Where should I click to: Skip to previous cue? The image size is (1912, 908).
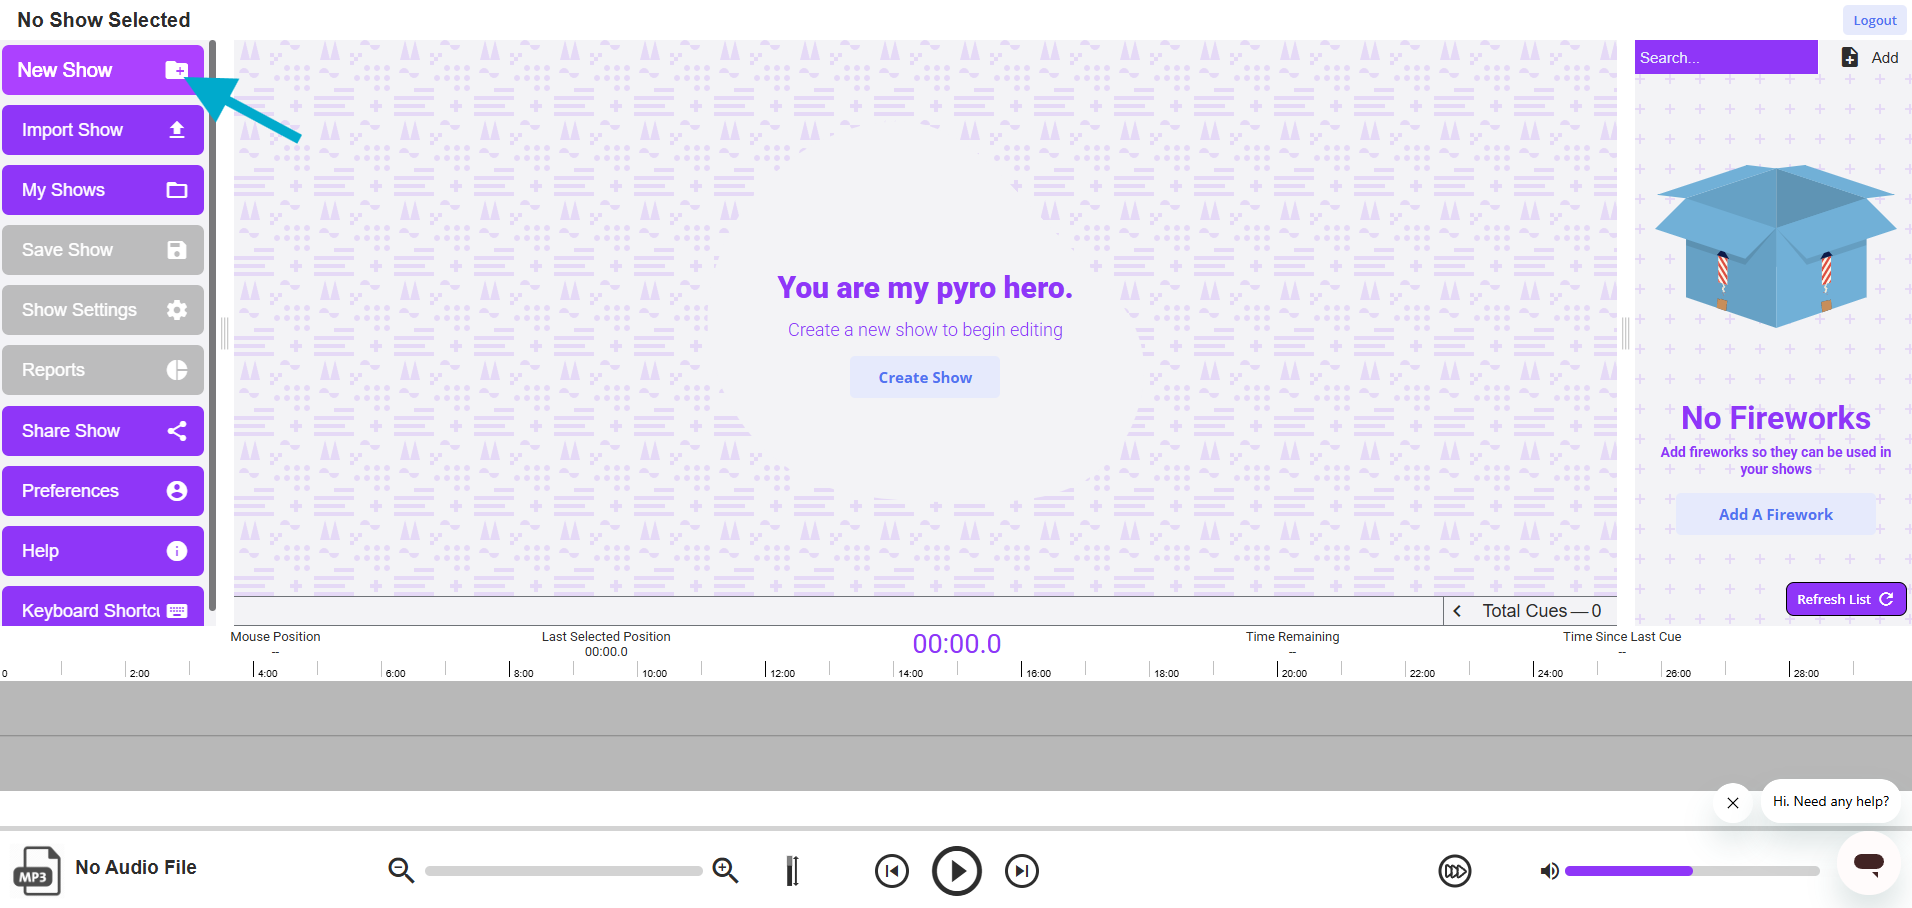pos(891,871)
